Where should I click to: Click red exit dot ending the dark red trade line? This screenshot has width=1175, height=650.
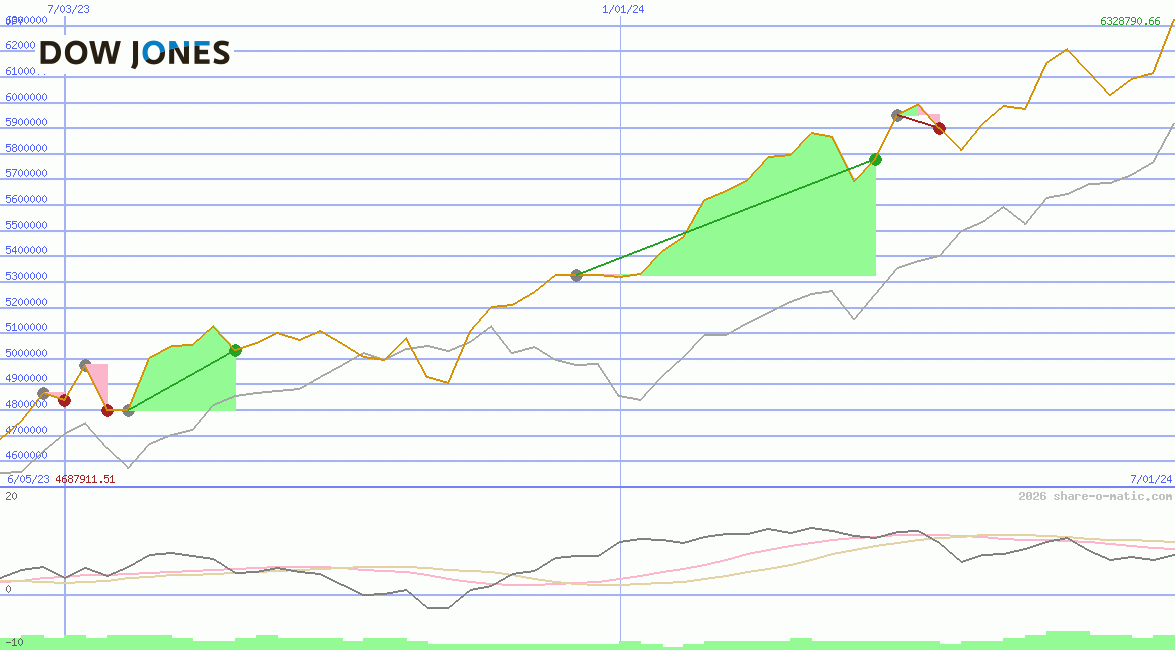coord(939,128)
